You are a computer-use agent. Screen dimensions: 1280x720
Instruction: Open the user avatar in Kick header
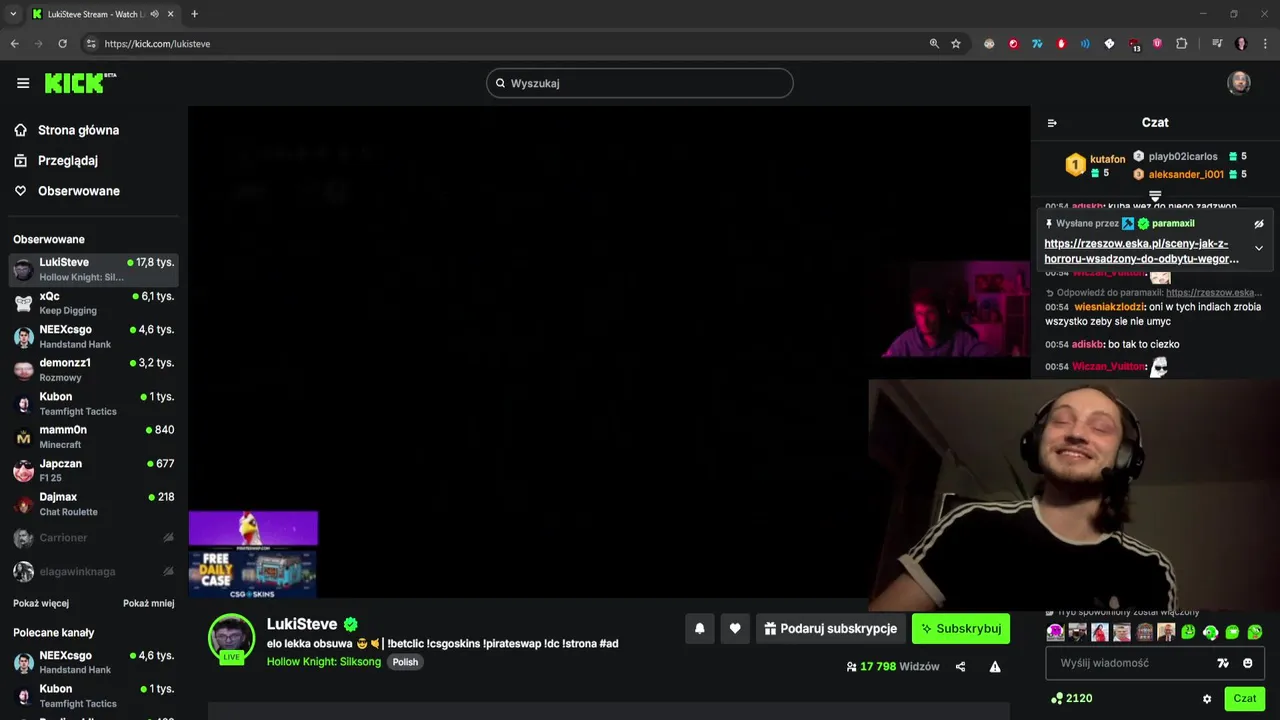pyautogui.click(x=1239, y=83)
